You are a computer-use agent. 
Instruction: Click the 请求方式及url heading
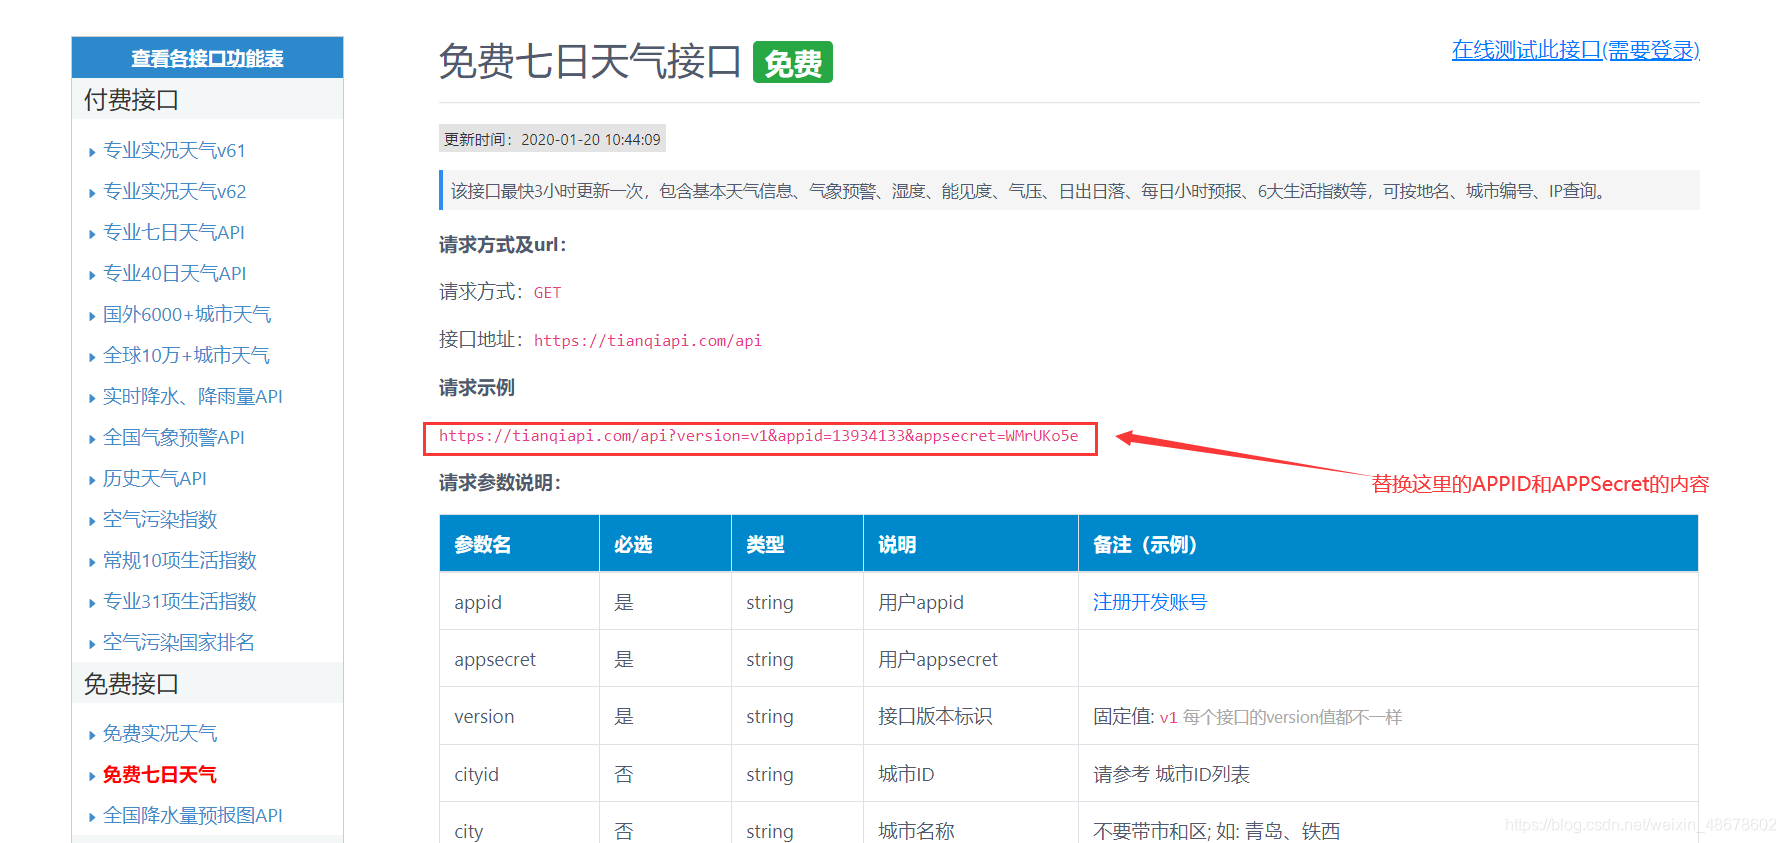503,245
